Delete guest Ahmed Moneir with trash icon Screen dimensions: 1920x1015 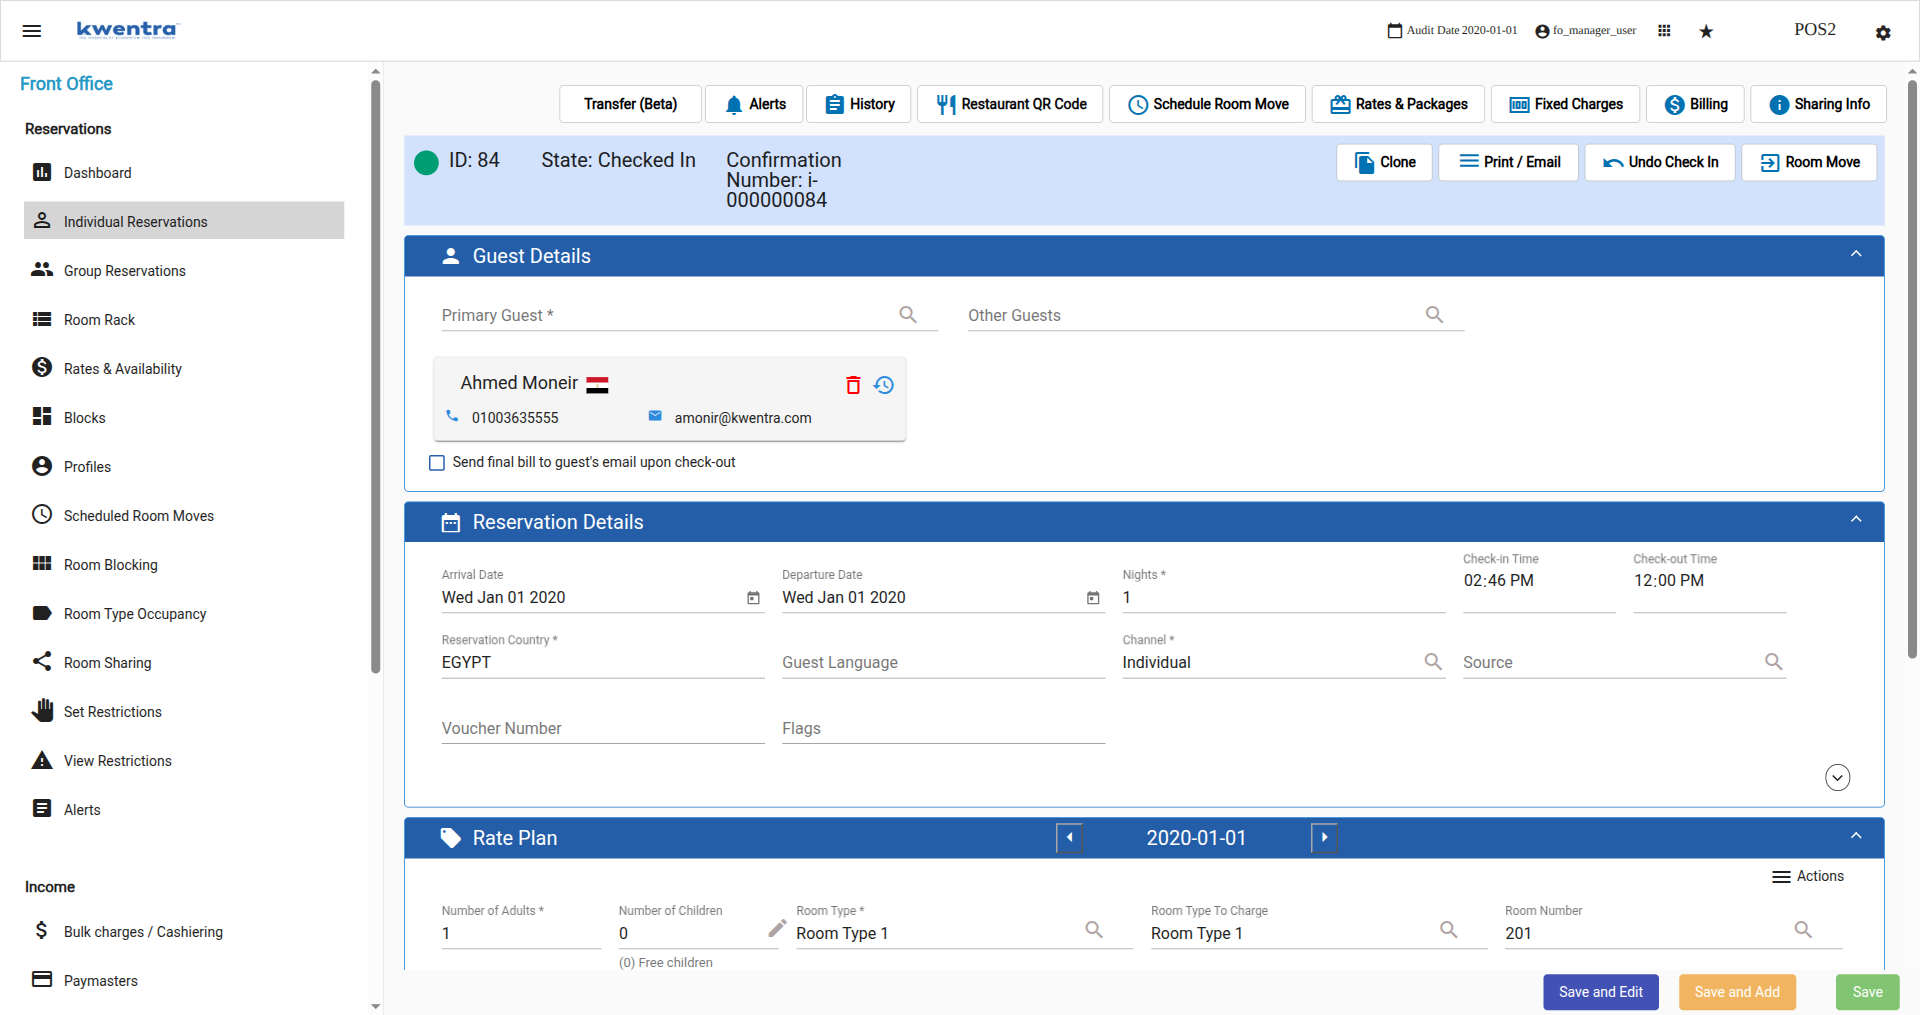pyautogui.click(x=853, y=385)
